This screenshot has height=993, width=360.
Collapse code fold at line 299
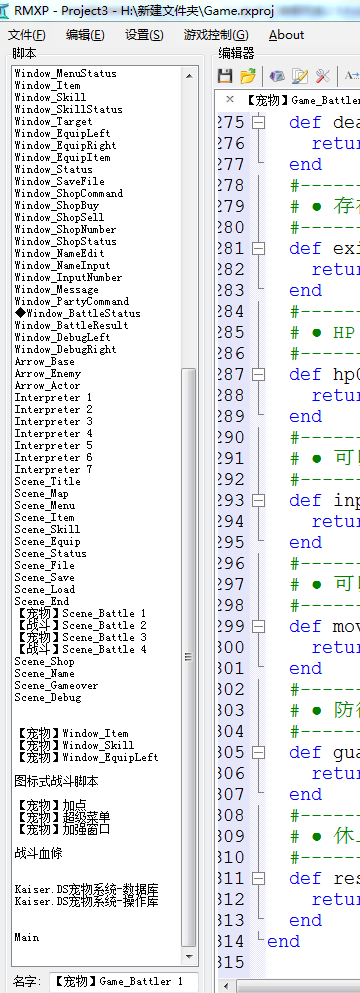pyautogui.click(x=258, y=626)
